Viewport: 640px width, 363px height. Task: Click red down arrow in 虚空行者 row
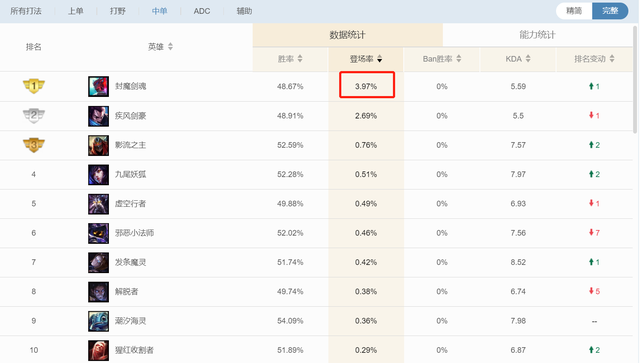coord(591,203)
